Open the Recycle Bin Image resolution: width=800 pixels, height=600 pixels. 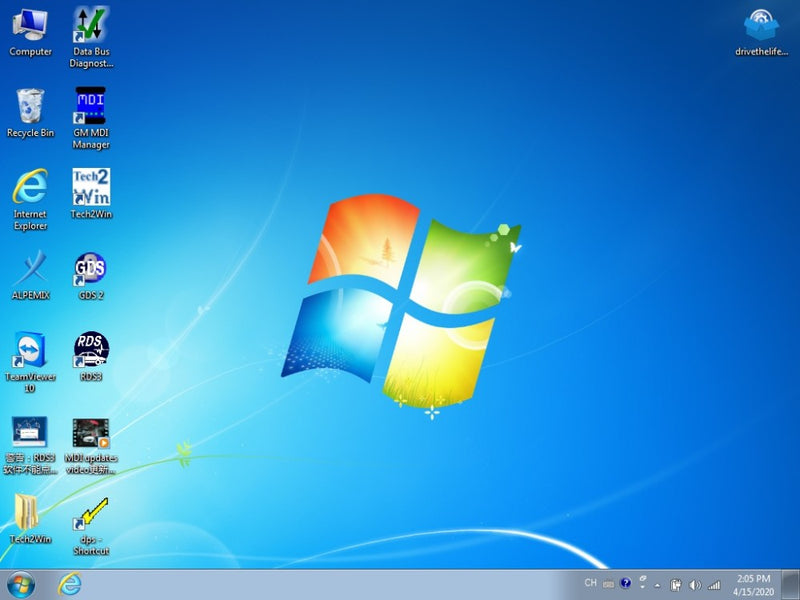tap(28, 108)
